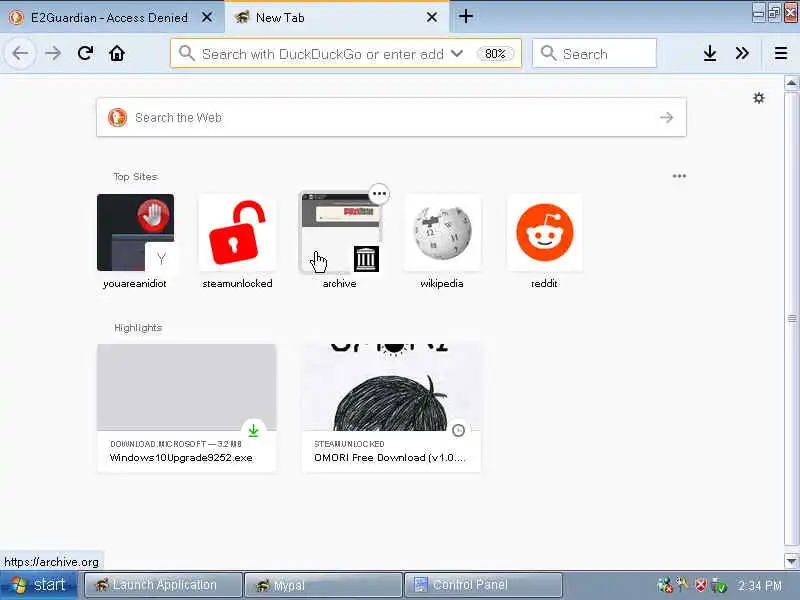Focus the Search the Web field
The image size is (800, 600).
[391, 117]
